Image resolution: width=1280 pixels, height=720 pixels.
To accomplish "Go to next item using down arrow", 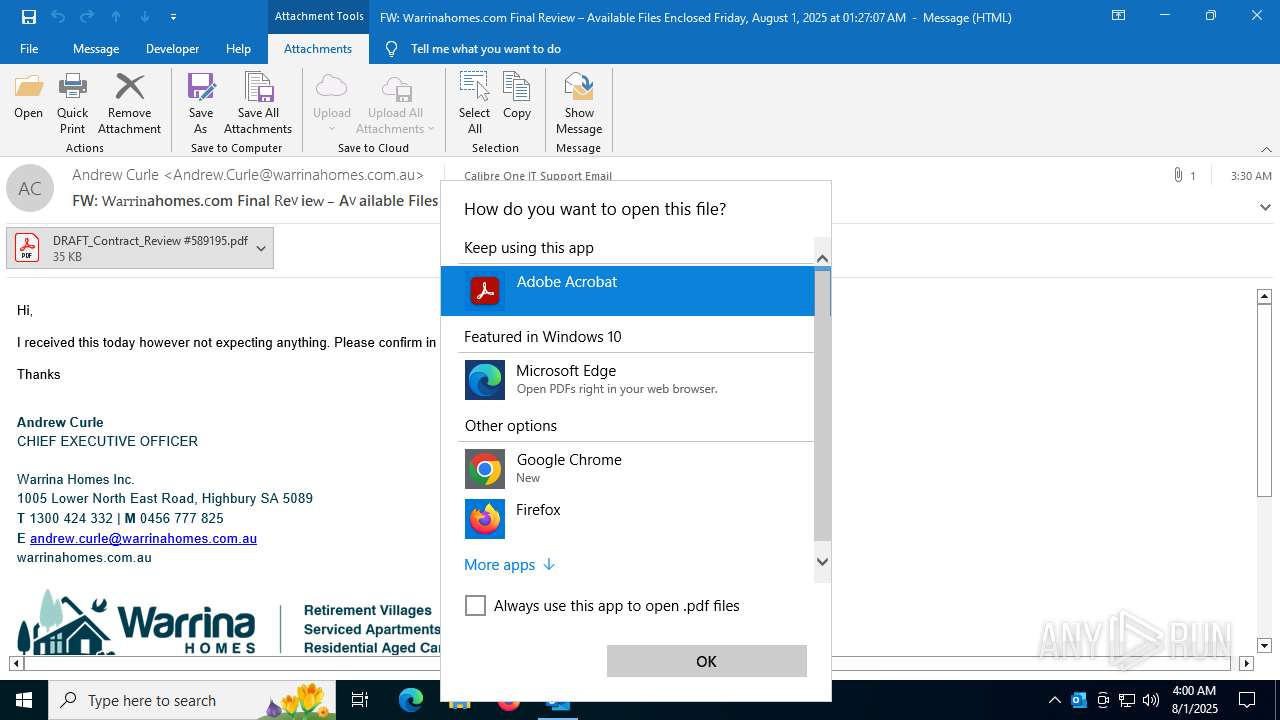I will coord(145,17).
